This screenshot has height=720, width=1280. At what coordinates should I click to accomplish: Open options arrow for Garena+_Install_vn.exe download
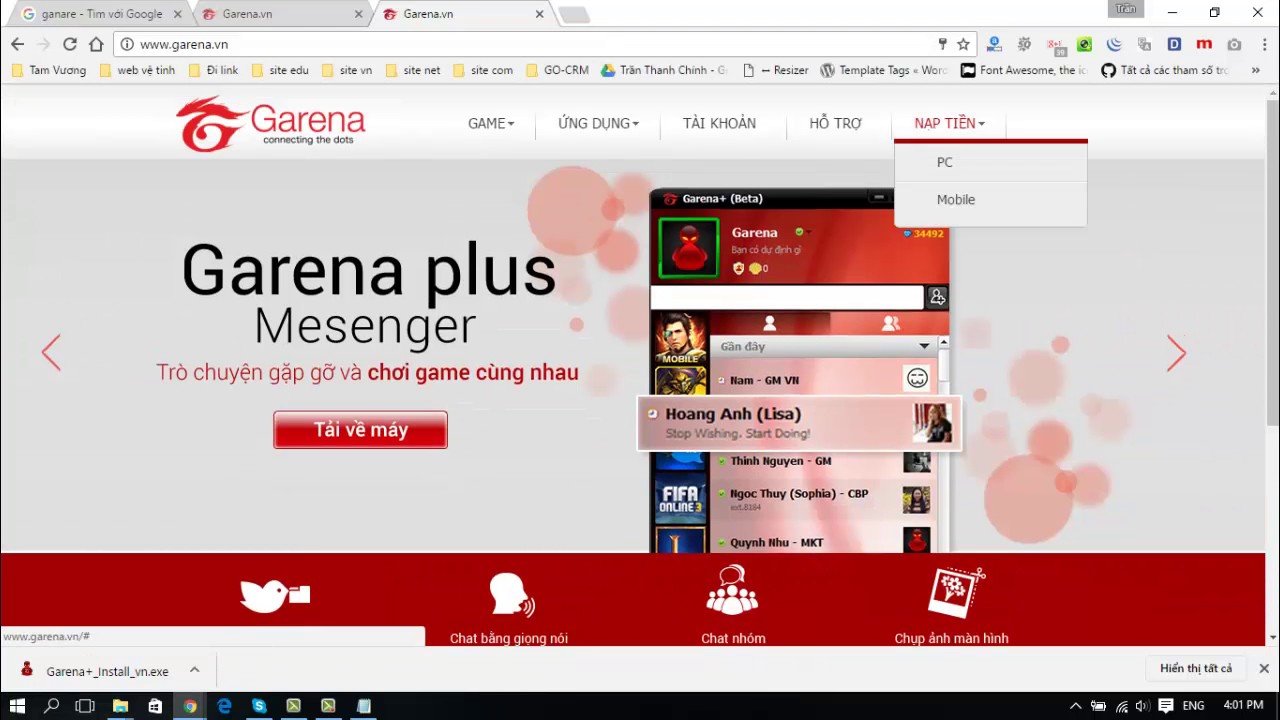tap(194, 670)
